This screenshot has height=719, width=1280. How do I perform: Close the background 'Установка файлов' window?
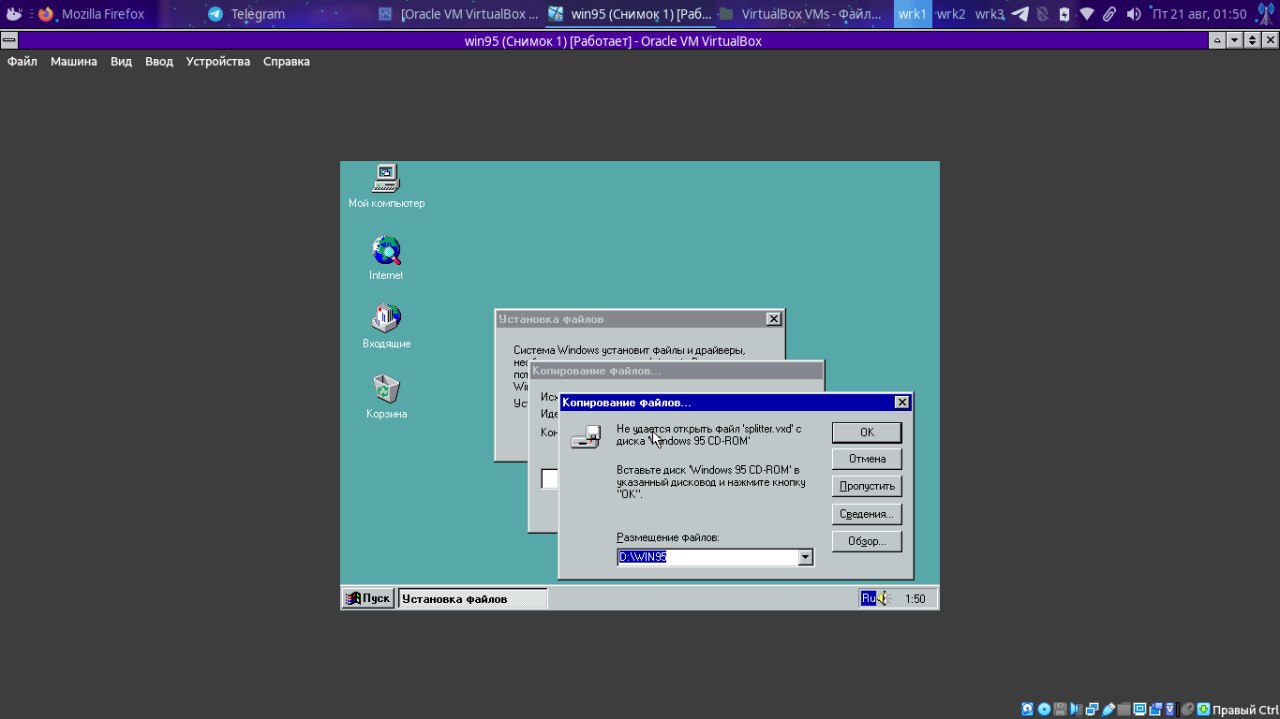point(773,319)
